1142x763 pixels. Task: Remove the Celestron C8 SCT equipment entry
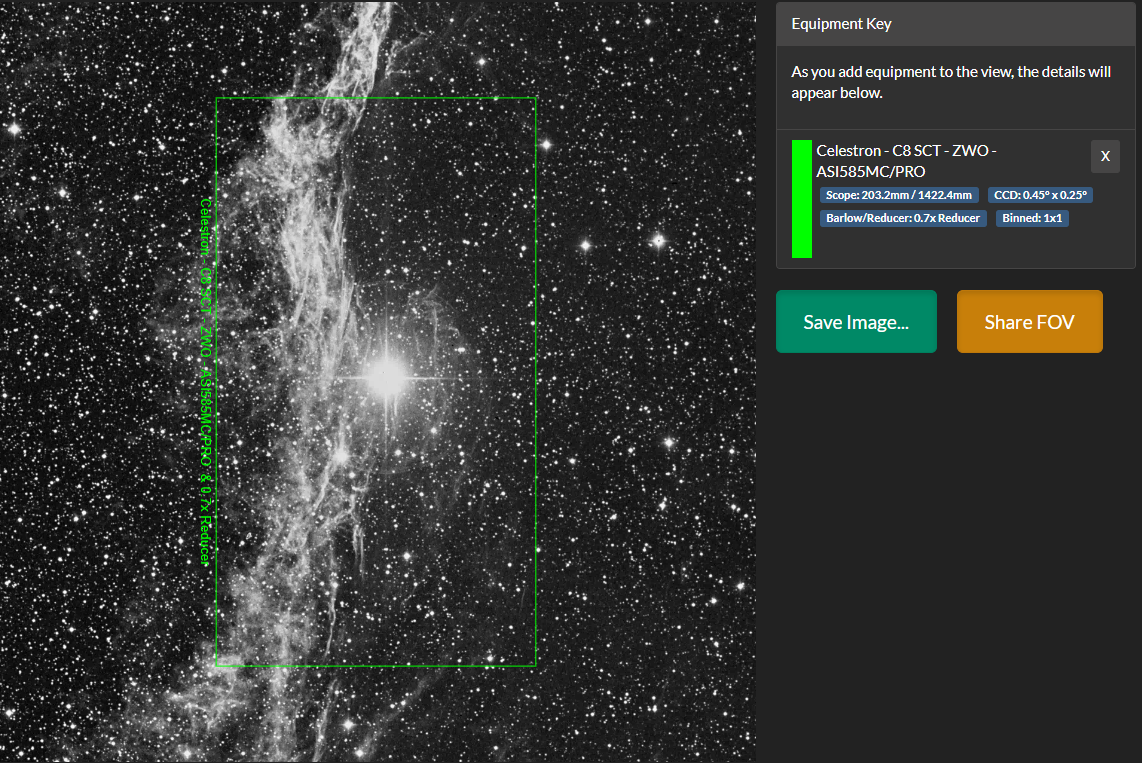click(1105, 157)
